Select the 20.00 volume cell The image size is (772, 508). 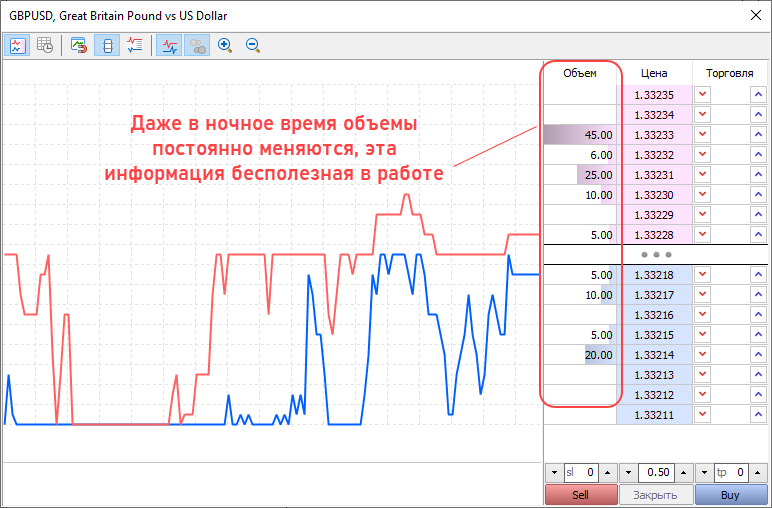[580, 355]
